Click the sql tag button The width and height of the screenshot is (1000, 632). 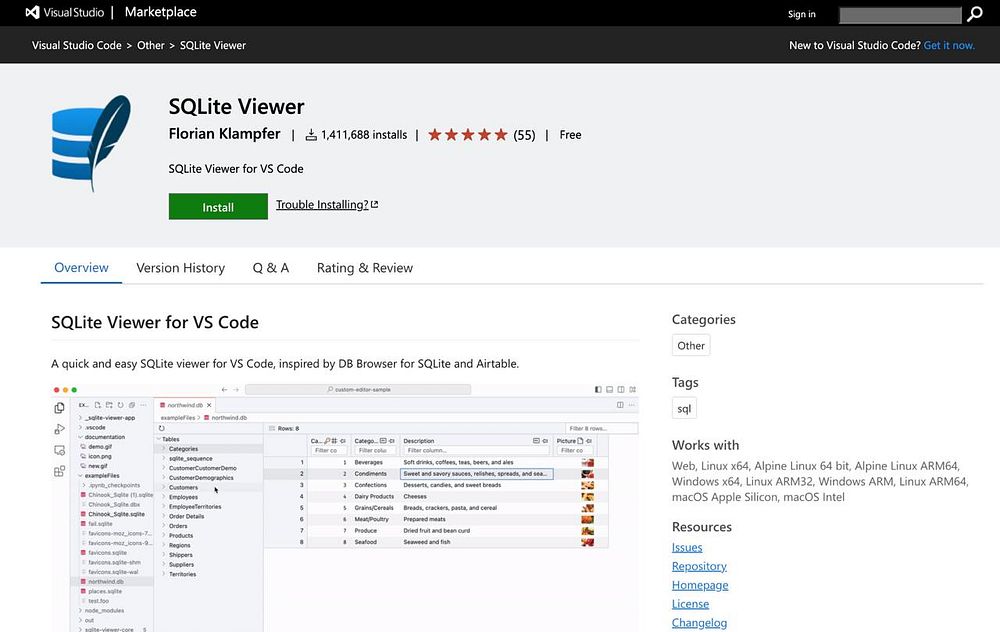(684, 409)
